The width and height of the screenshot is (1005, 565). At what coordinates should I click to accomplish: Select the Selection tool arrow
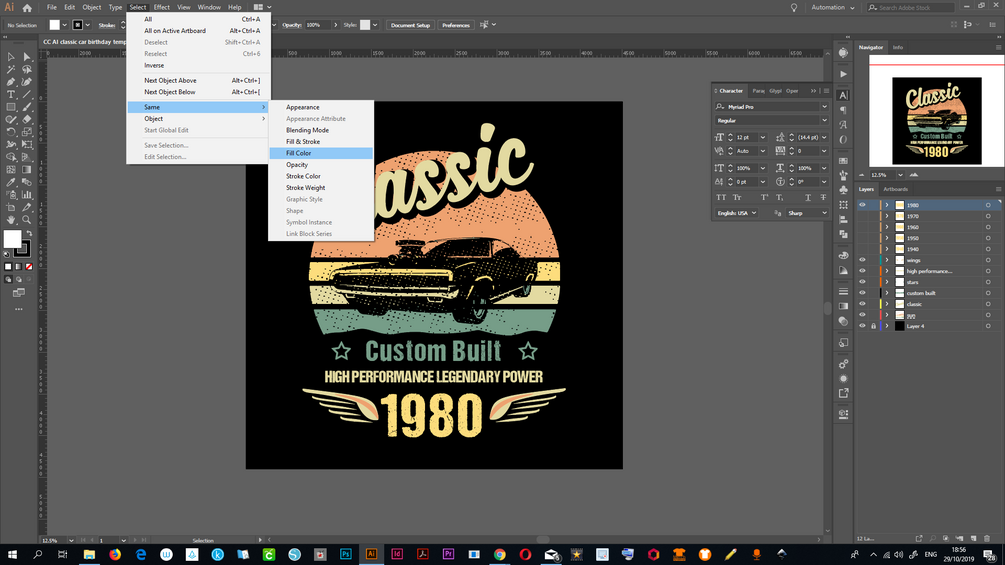(x=11, y=57)
